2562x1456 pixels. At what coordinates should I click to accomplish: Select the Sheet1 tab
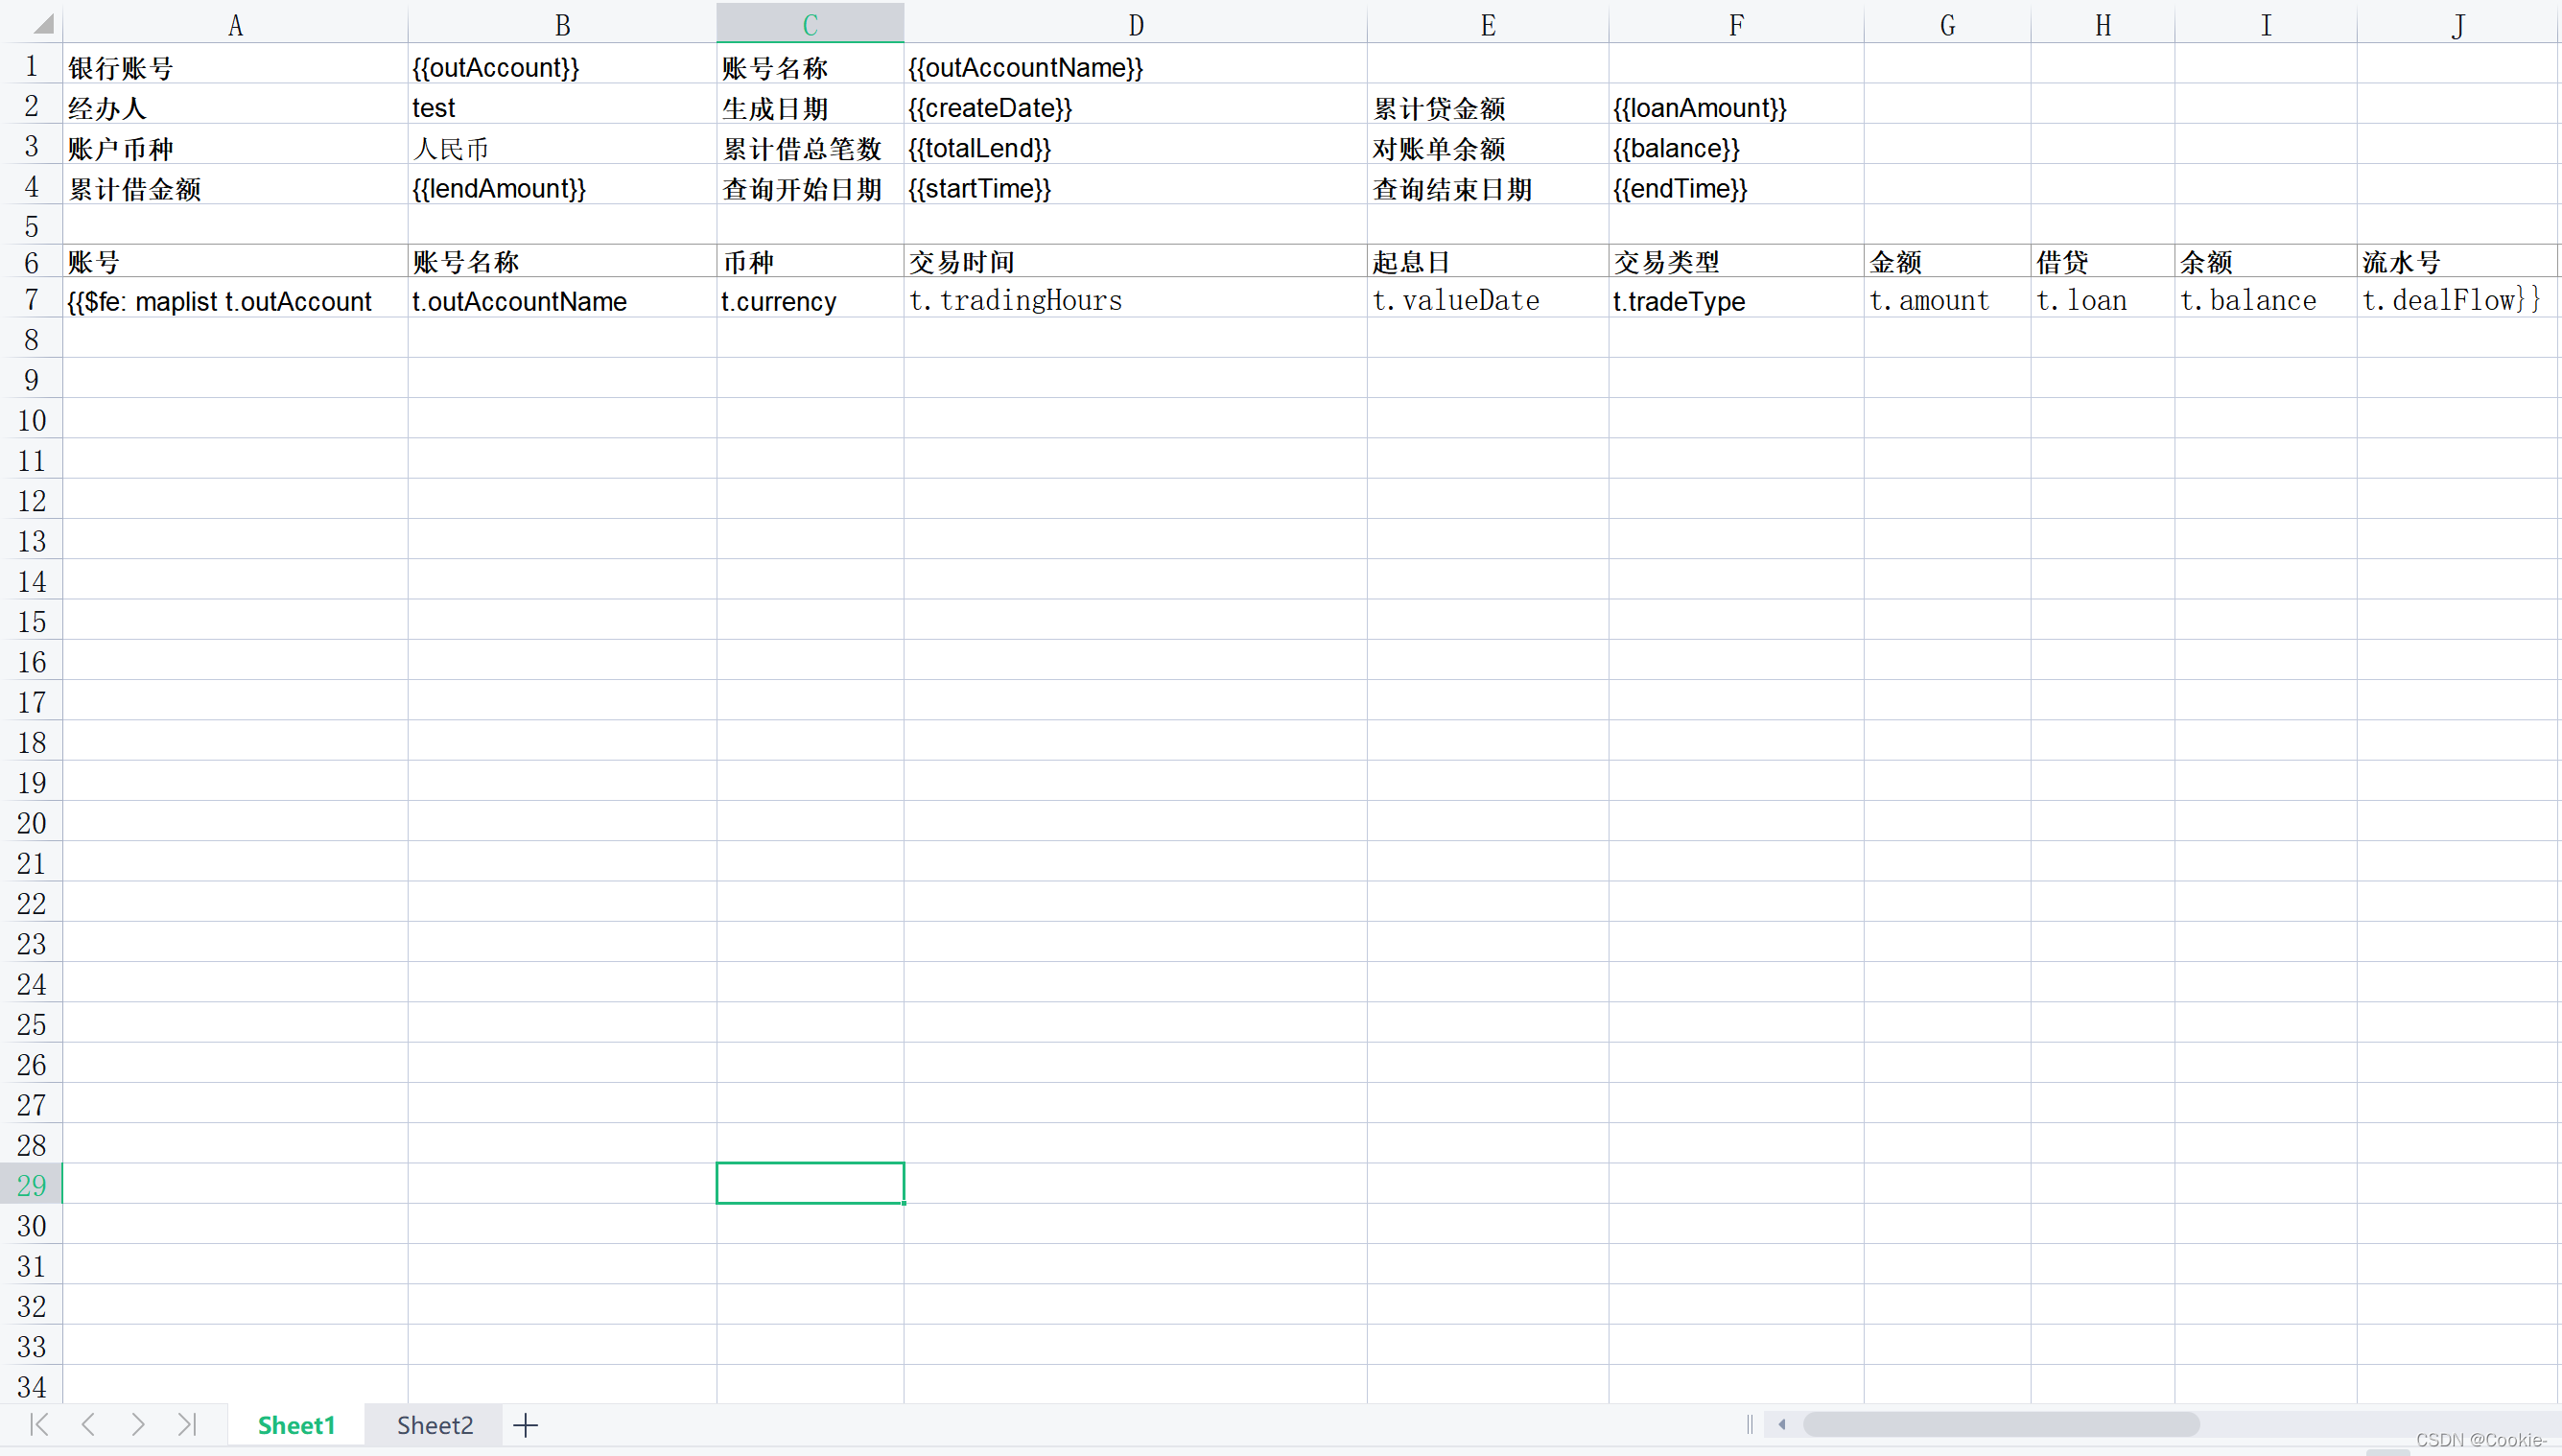click(x=296, y=1425)
